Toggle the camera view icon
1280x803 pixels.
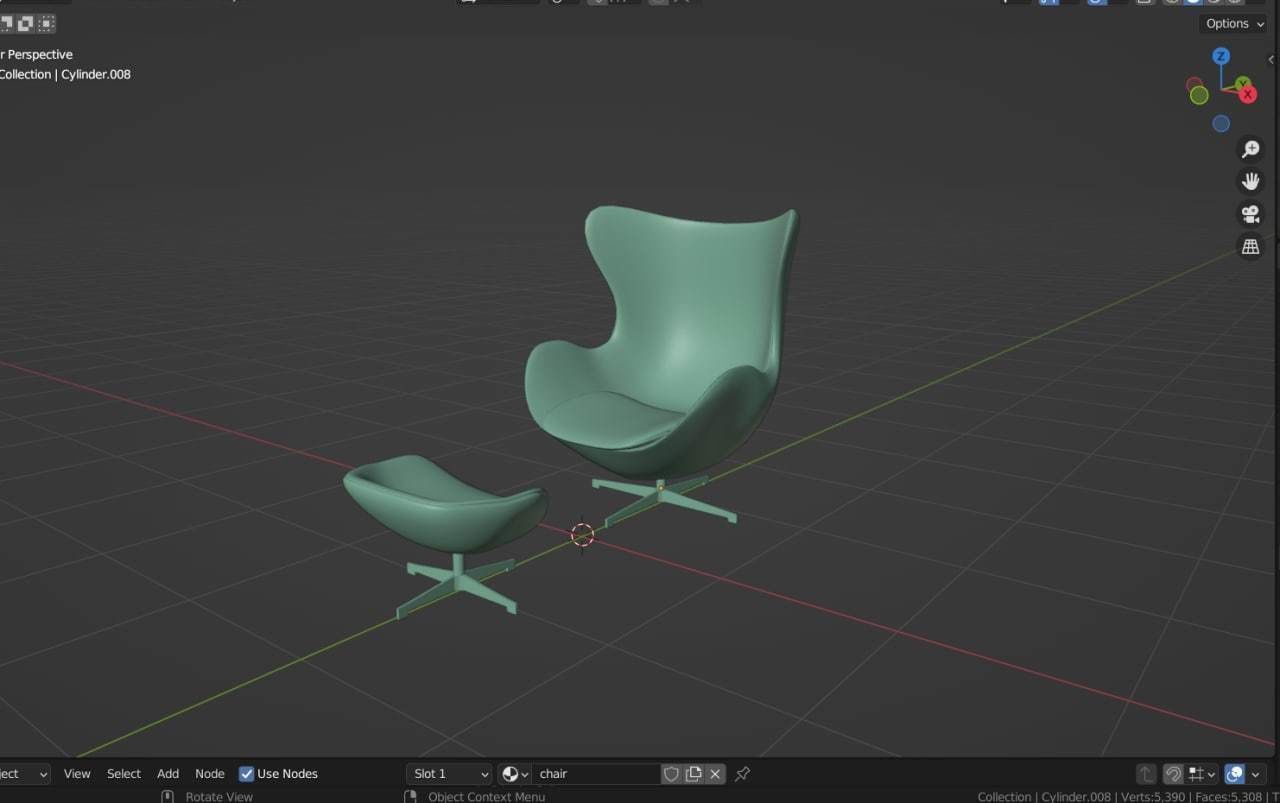click(1250, 214)
